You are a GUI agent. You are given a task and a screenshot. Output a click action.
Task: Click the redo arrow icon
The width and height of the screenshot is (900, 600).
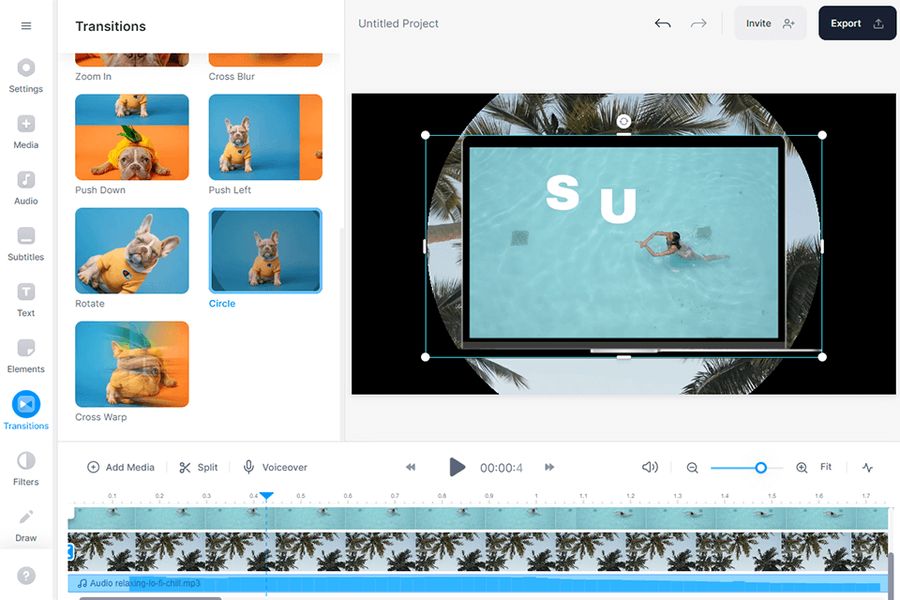click(698, 23)
